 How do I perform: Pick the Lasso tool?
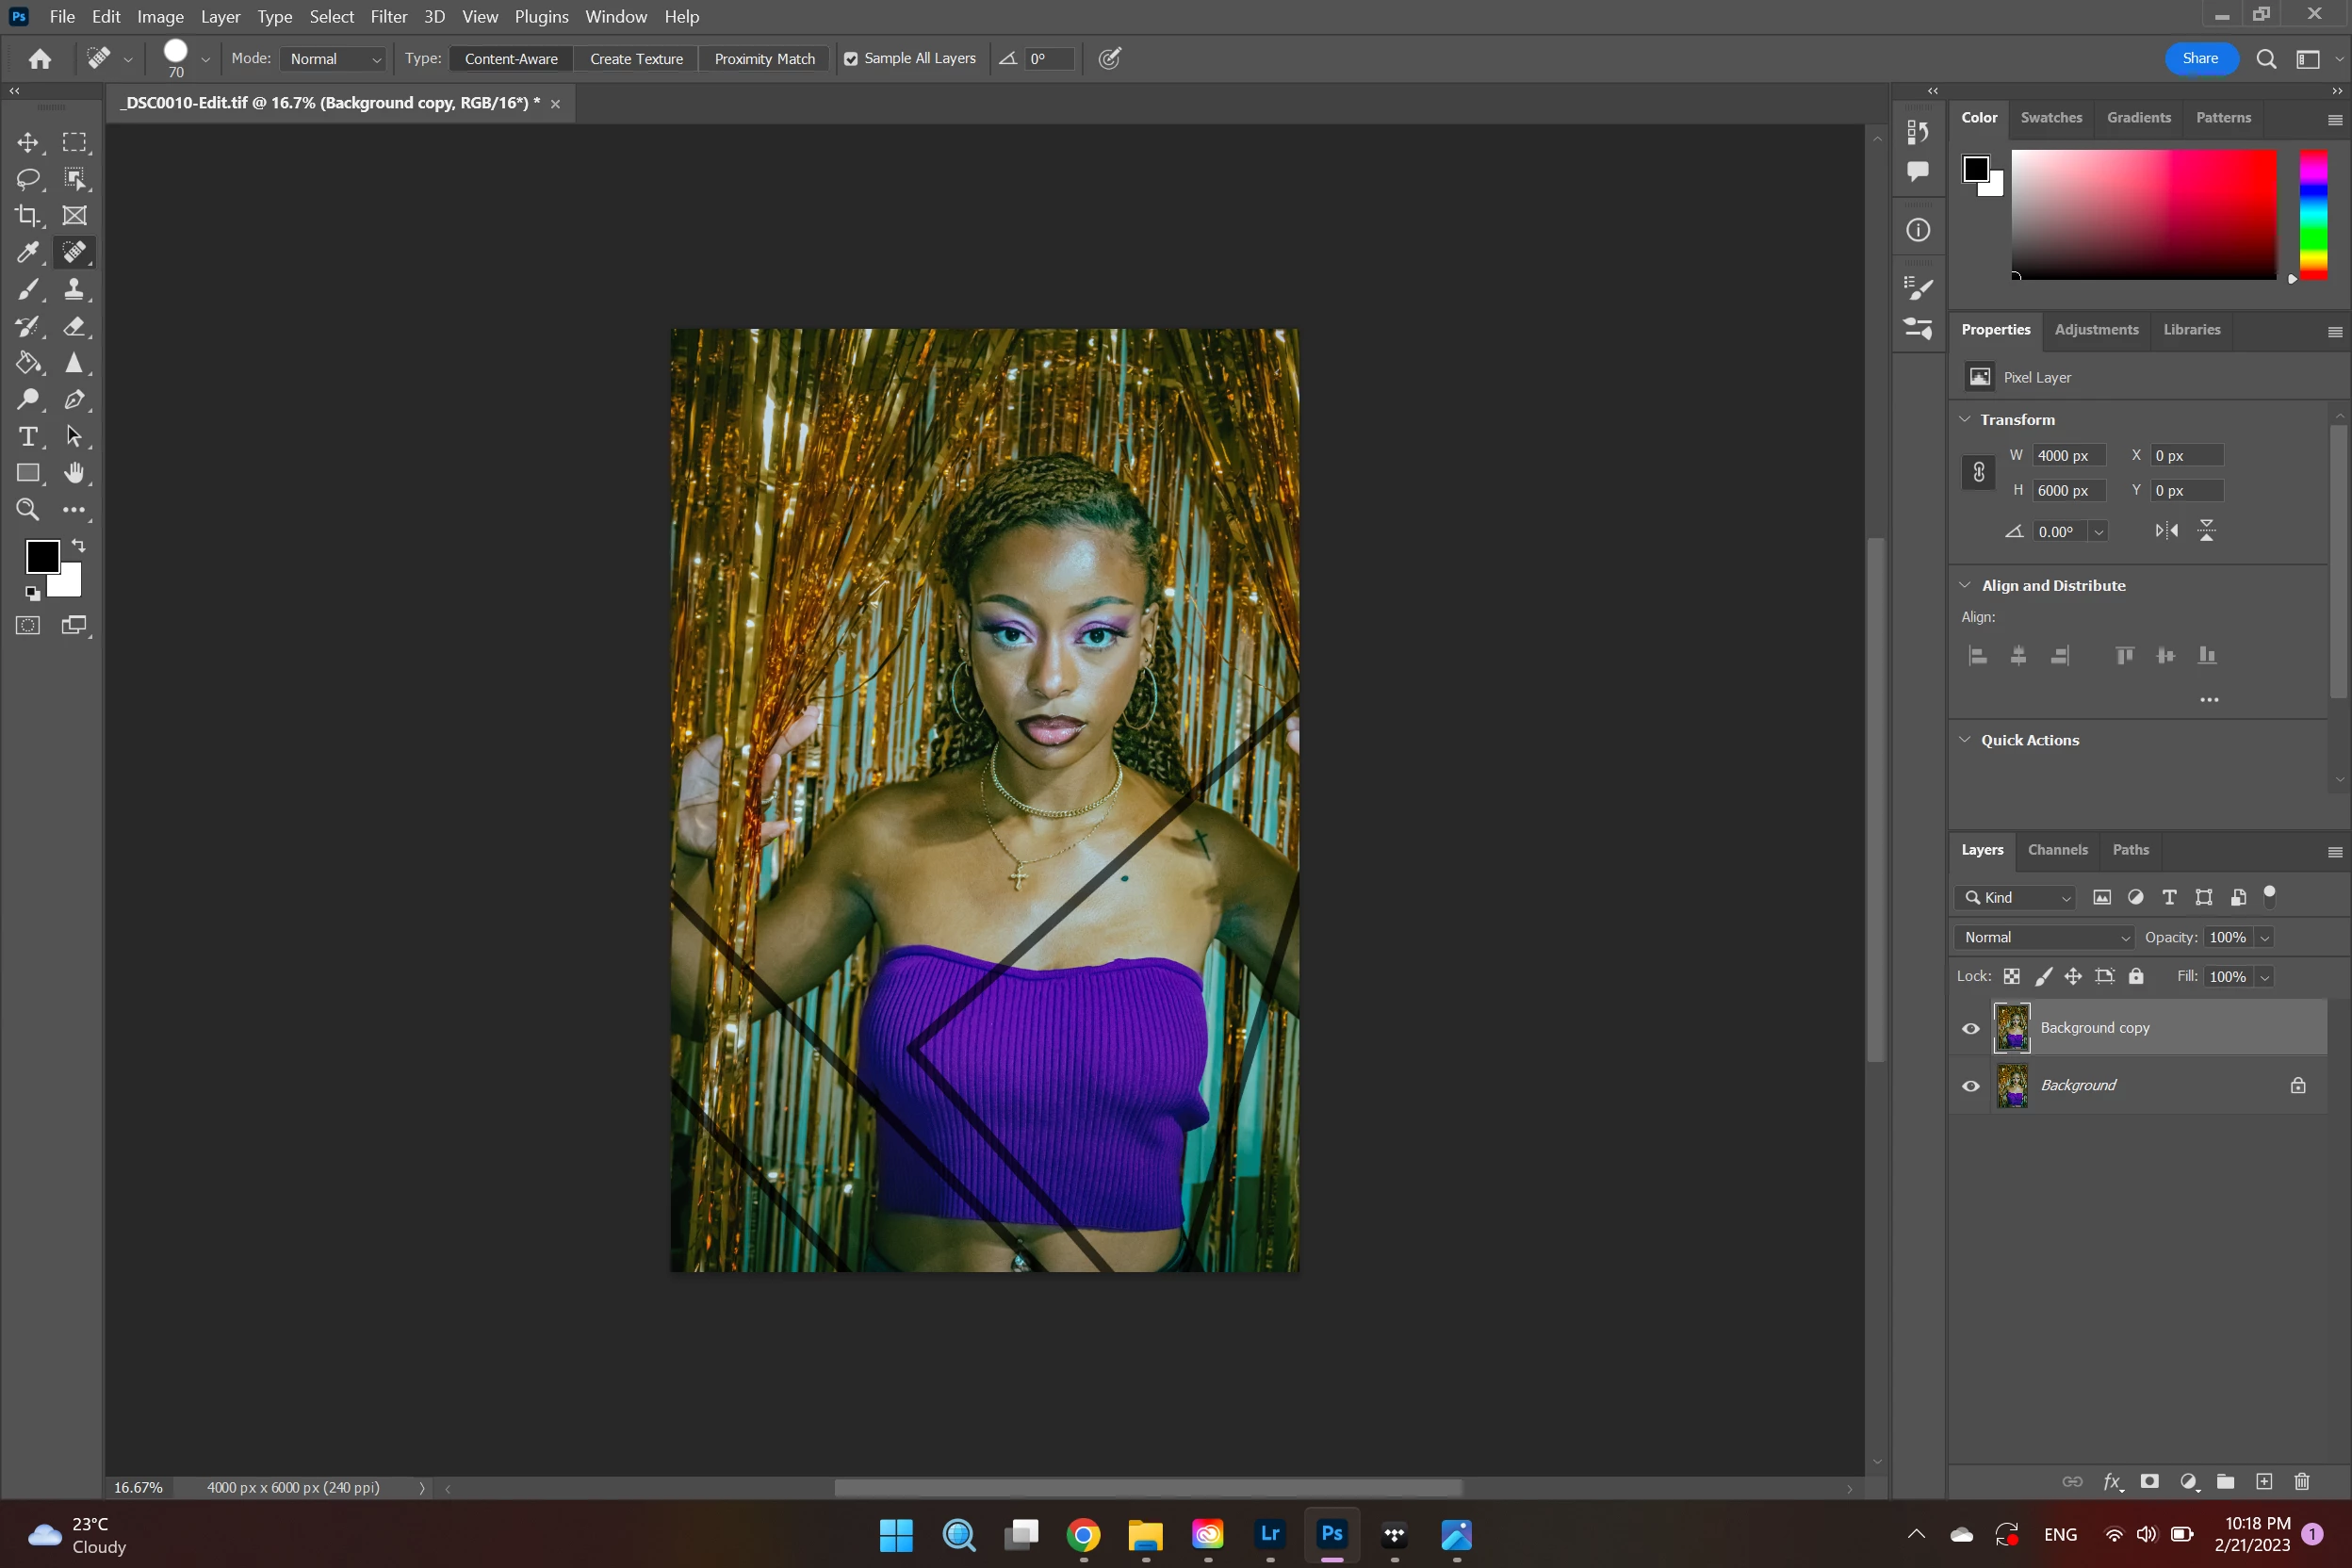point(27,179)
